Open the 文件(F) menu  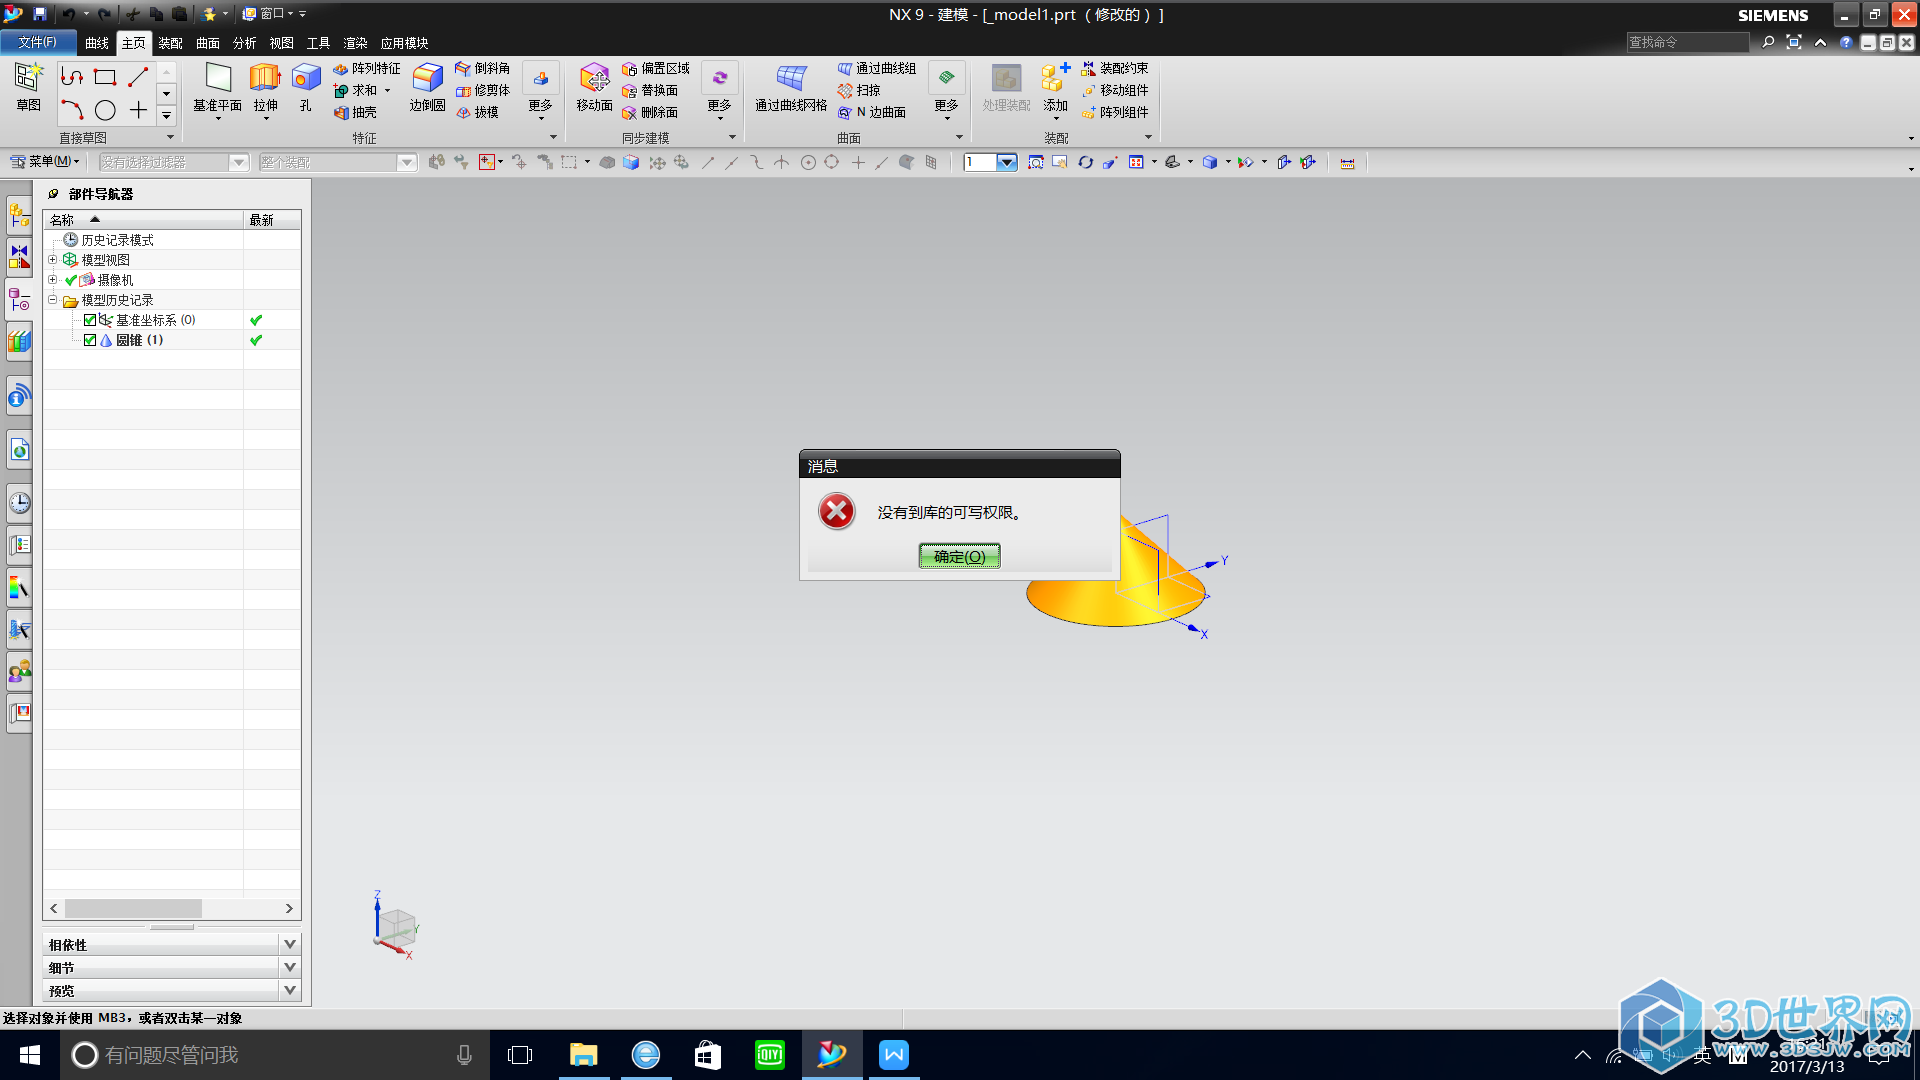point(37,42)
